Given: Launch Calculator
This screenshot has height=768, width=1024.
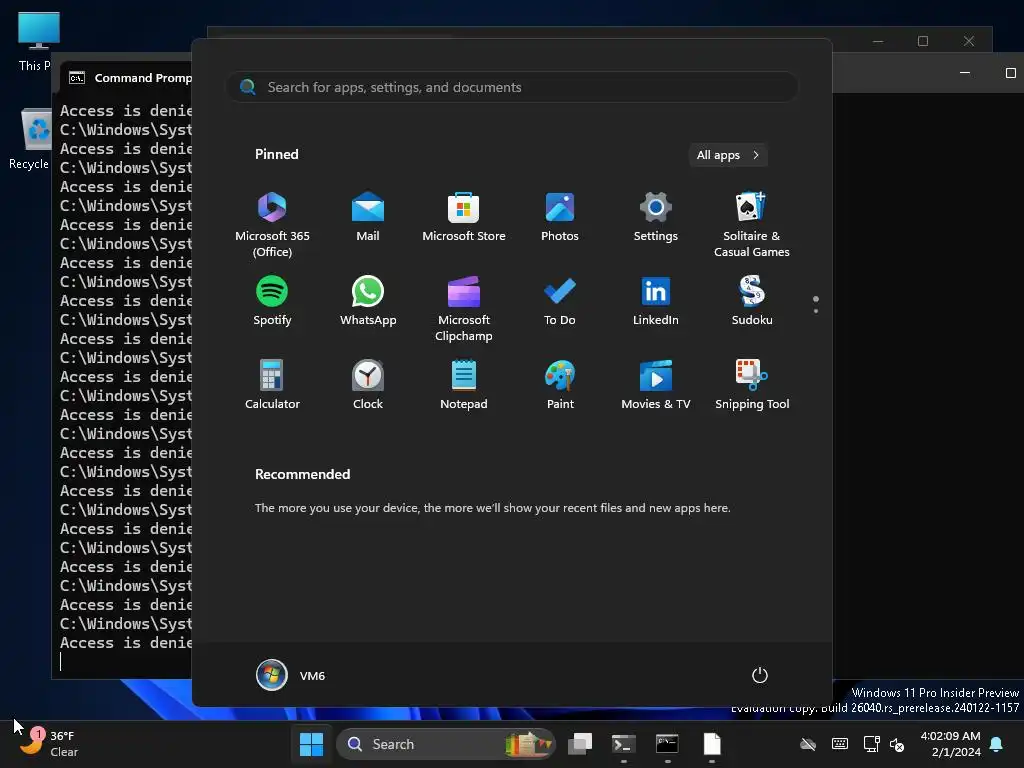Looking at the screenshot, I should 272,385.
